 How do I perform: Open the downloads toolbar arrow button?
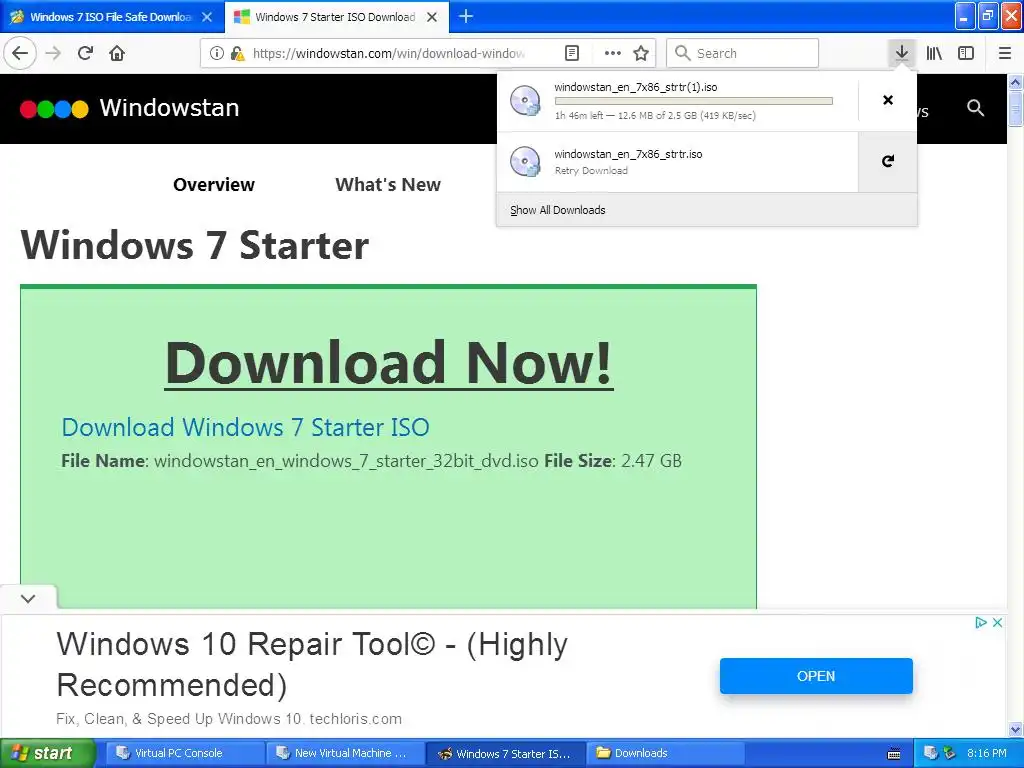tap(901, 53)
